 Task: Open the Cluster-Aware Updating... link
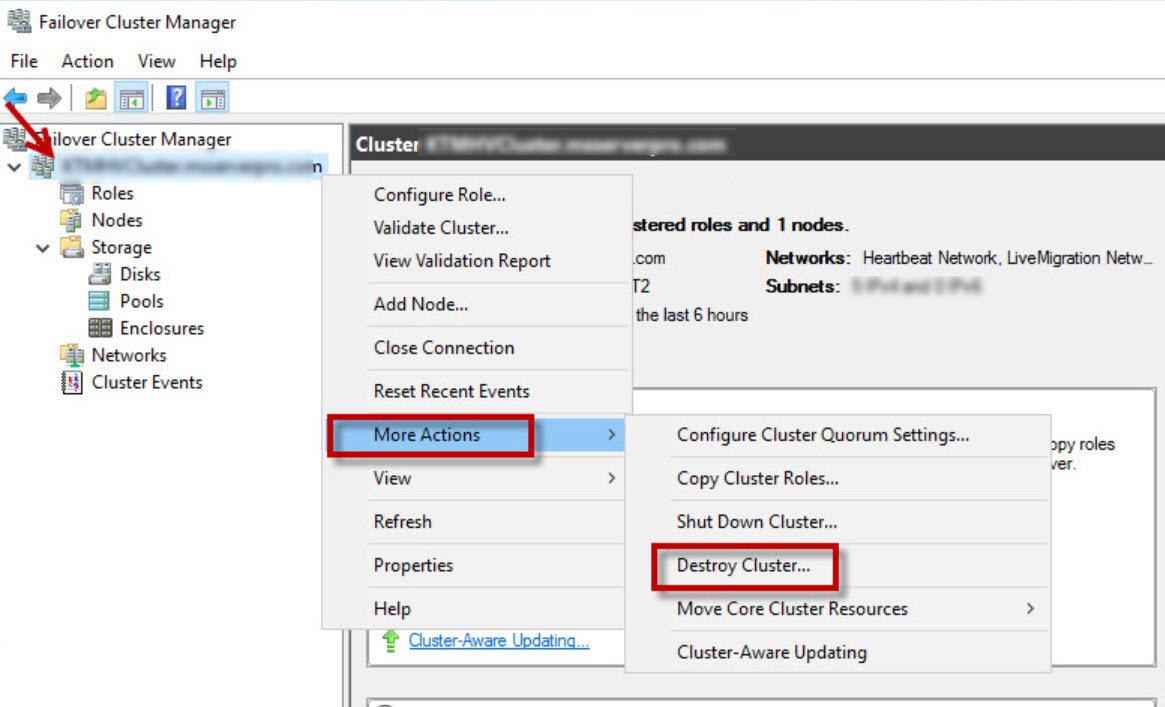click(499, 641)
